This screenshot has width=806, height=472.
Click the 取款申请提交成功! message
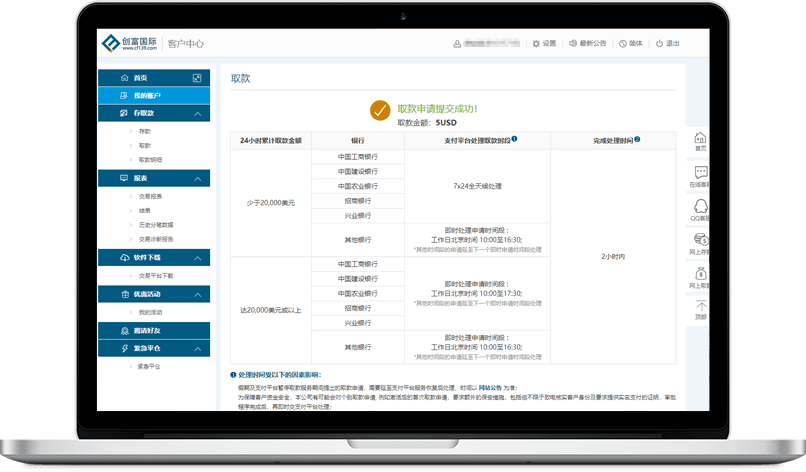pyautogui.click(x=437, y=109)
